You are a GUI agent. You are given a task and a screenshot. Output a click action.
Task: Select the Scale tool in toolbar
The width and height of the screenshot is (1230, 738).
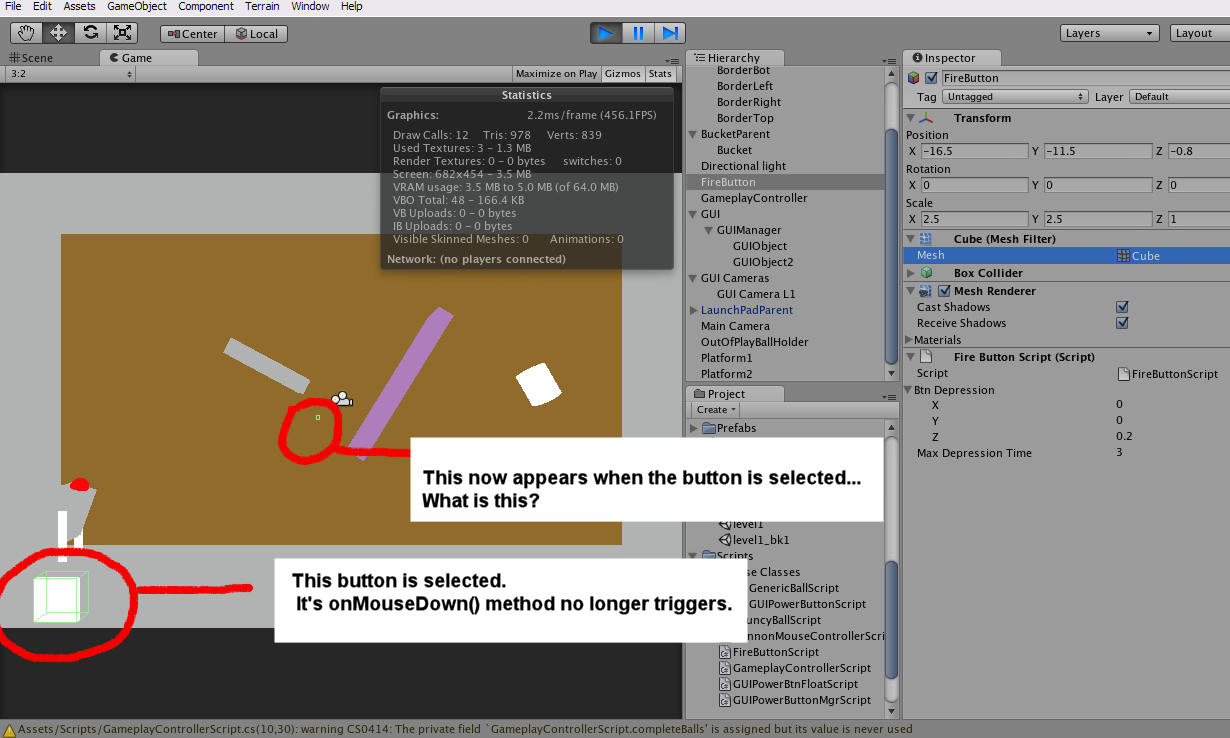coord(122,33)
